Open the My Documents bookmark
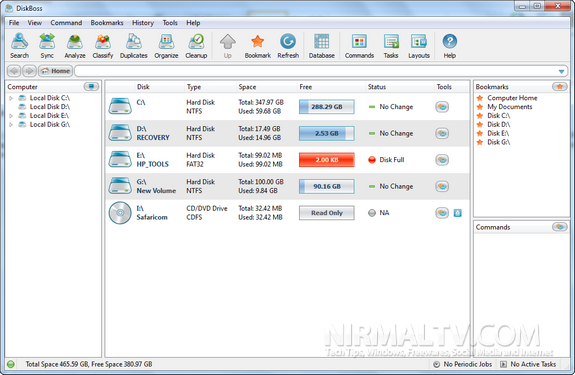 pos(509,107)
